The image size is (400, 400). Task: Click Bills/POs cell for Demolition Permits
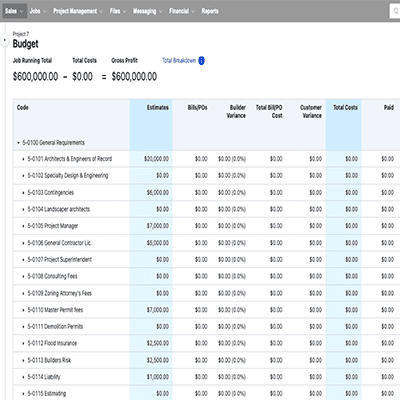[x=201, y=327]
